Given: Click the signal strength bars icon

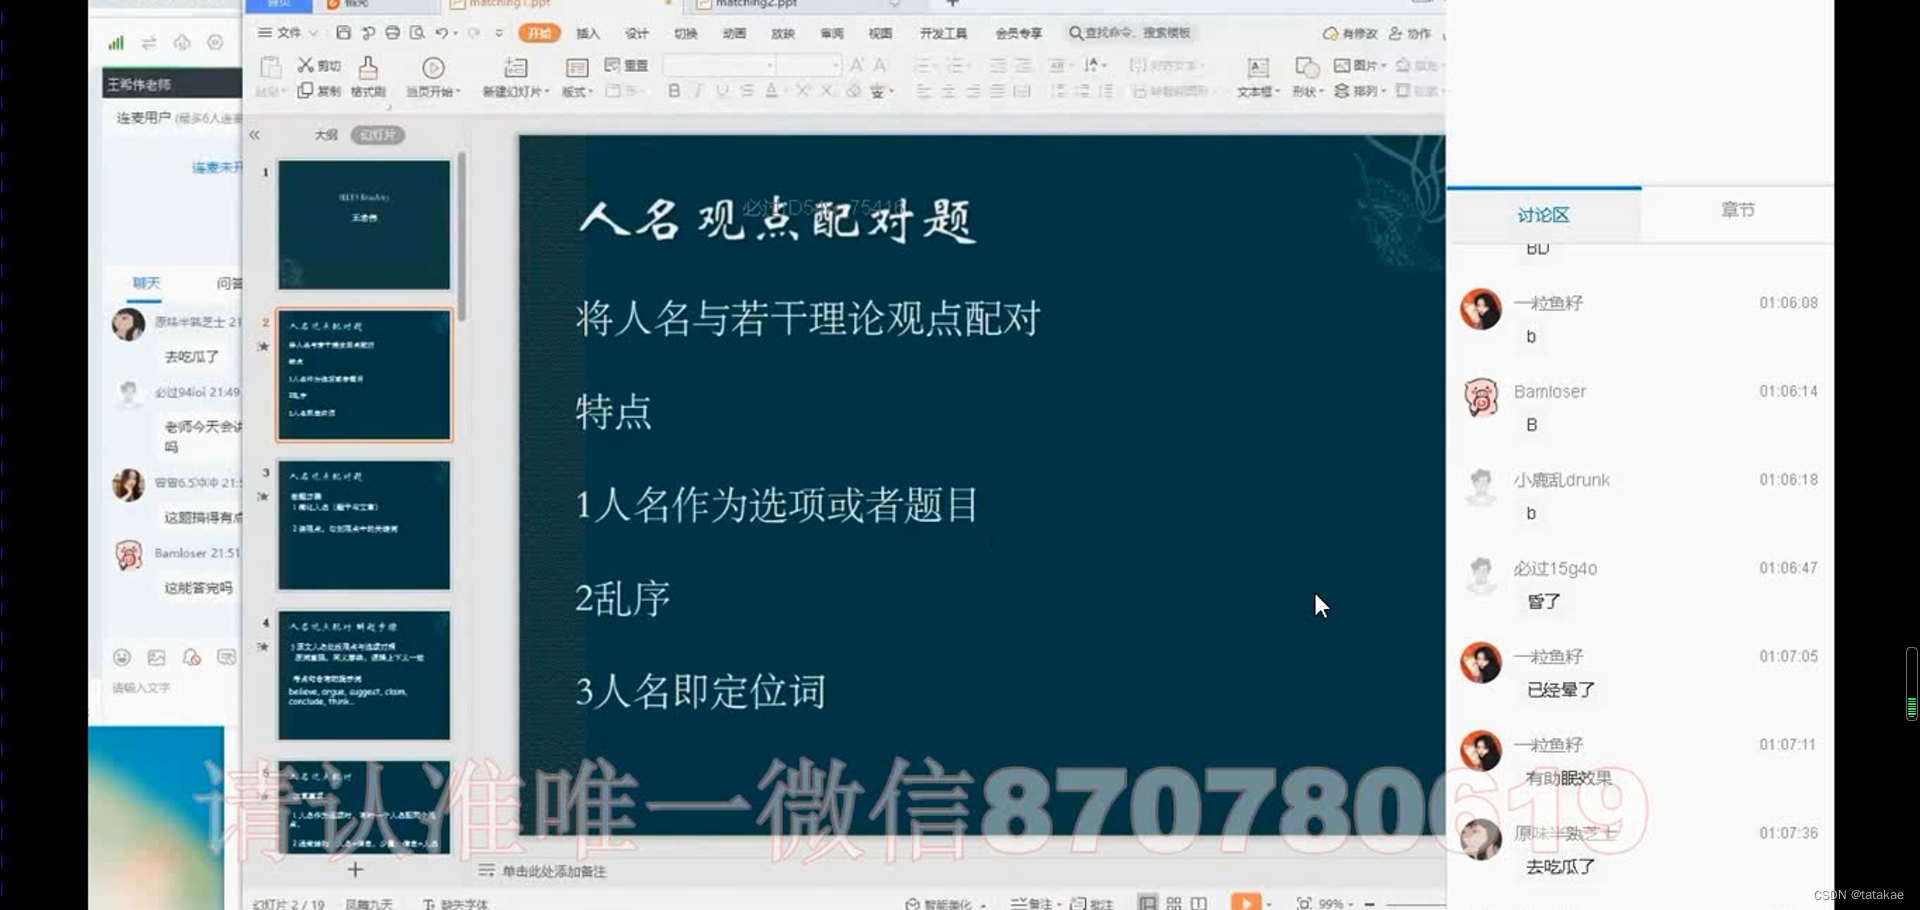Looking at the screenshot, I should click(117, 42).
